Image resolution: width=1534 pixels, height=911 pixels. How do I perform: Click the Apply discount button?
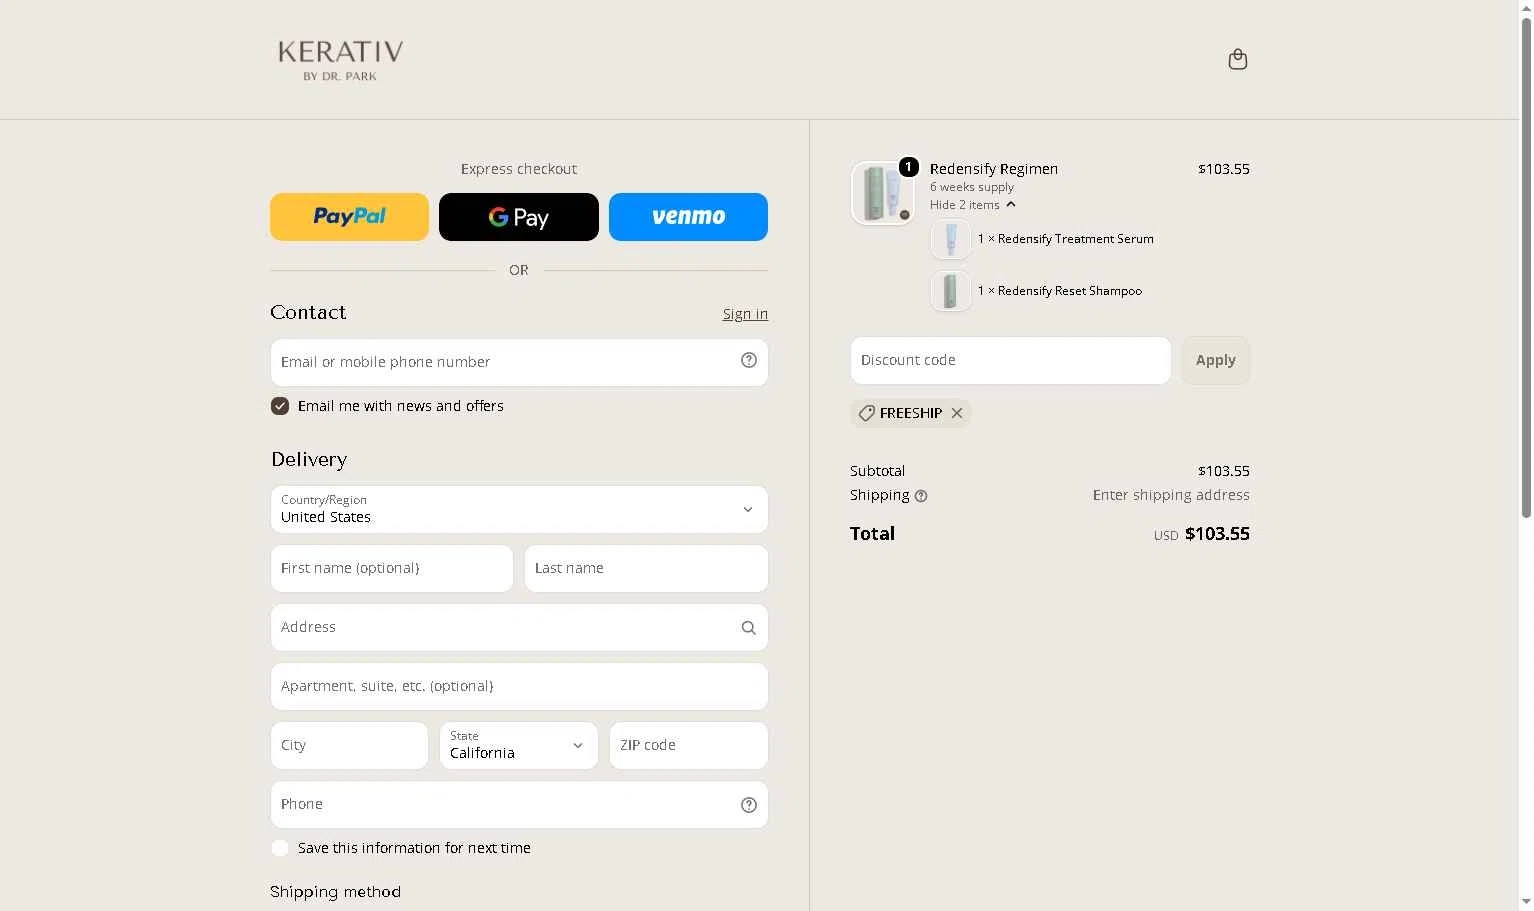click(x=1215, y=360)
